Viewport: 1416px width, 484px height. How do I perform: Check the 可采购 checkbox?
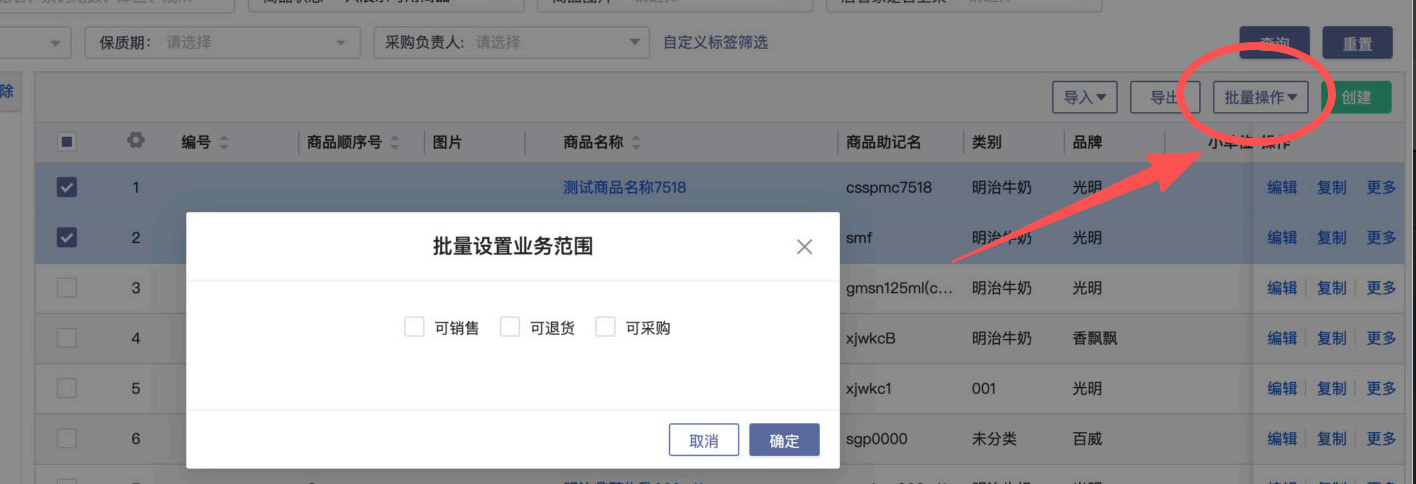coord(605,327)
